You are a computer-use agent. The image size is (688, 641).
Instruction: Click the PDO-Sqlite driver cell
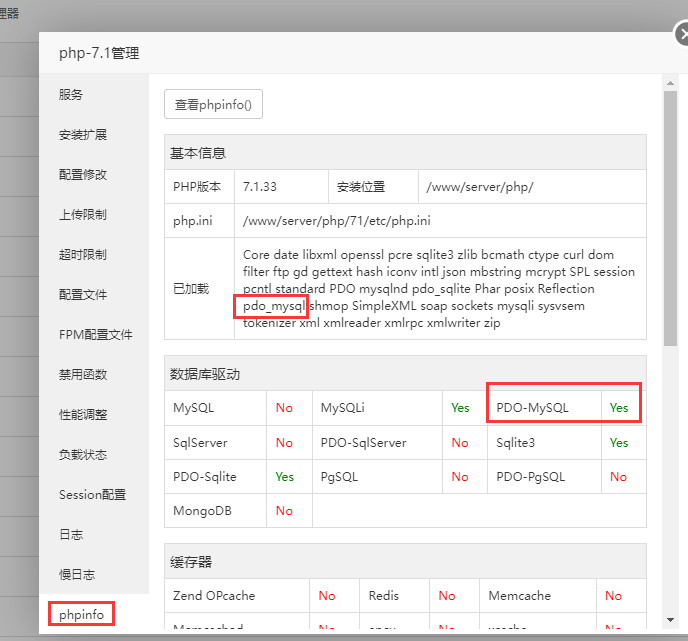click(x=215, y=476)
